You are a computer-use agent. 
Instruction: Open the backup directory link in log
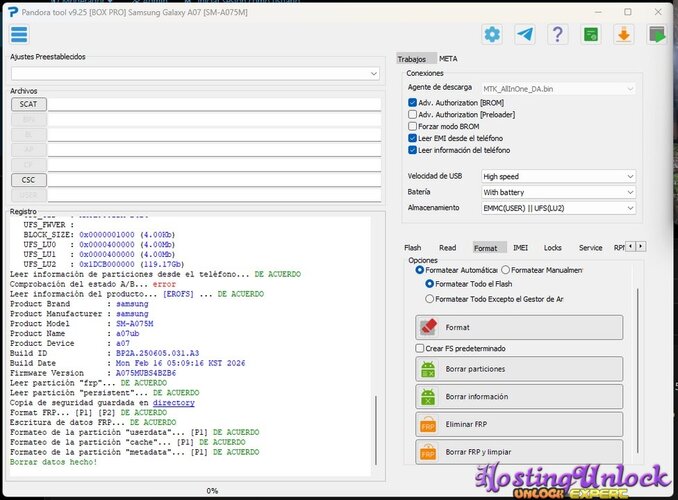(173, 403)
